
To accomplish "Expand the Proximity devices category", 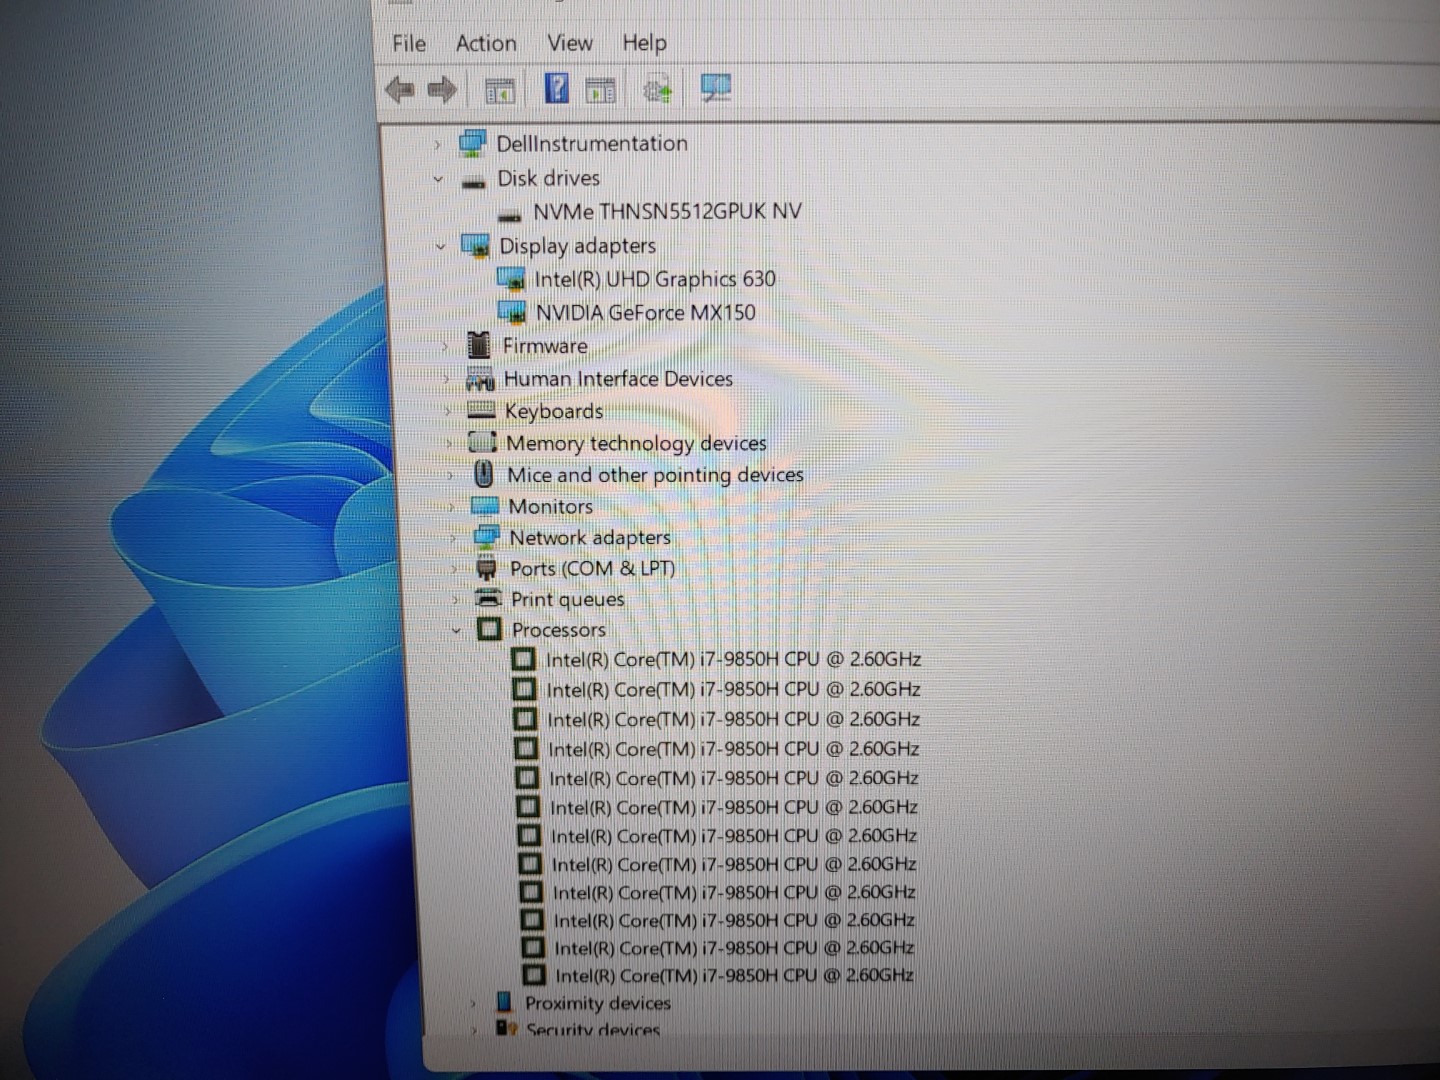I will 474,1003.
